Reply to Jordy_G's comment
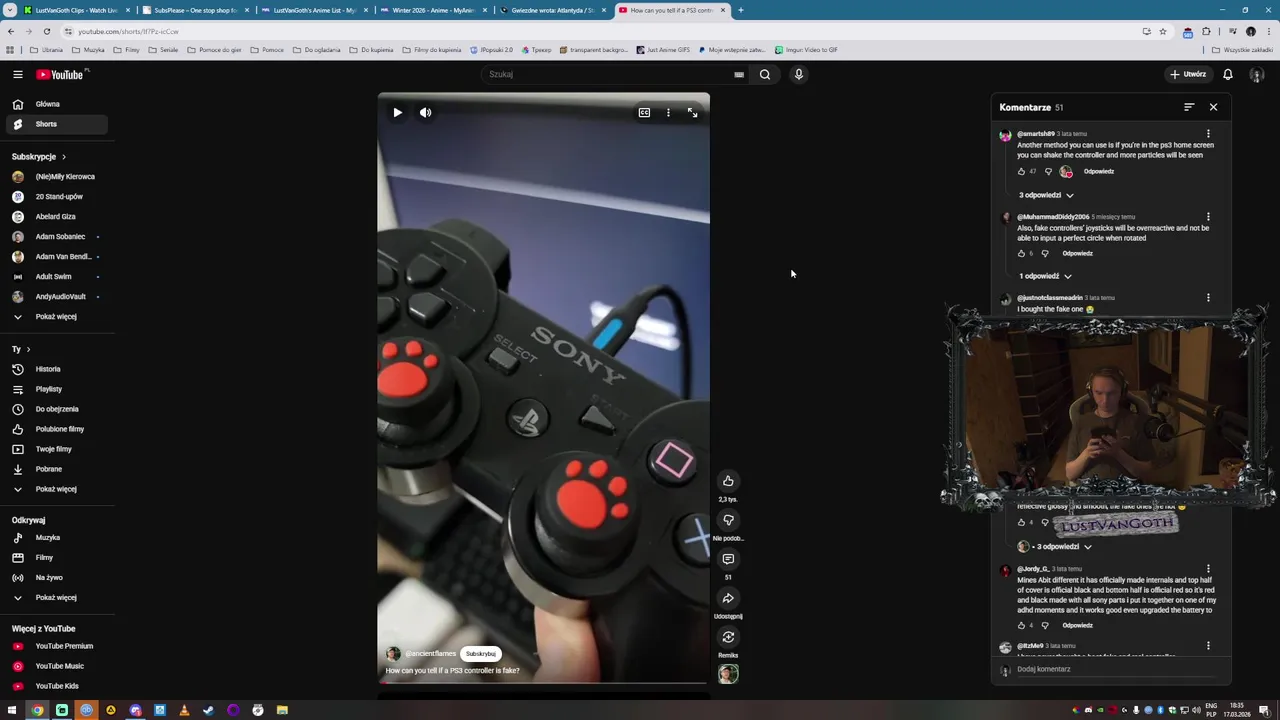 1077,626
